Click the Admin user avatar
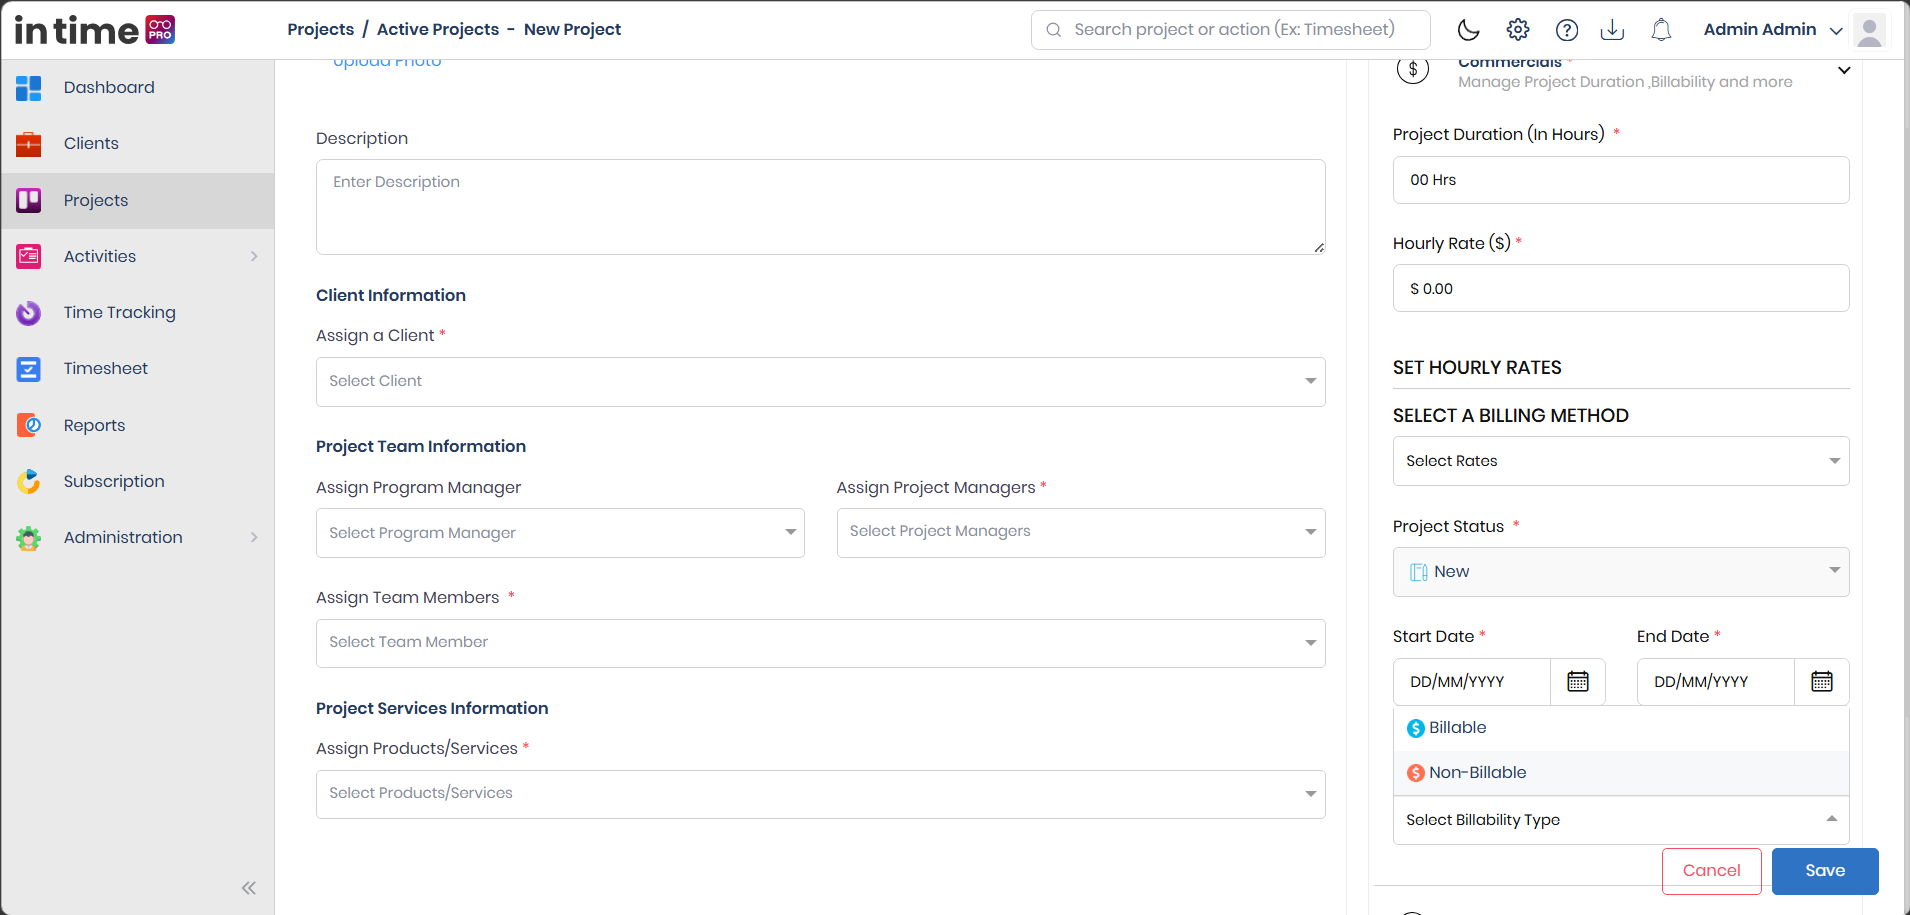1910x915 pixels. click(x=1869, y=30)
